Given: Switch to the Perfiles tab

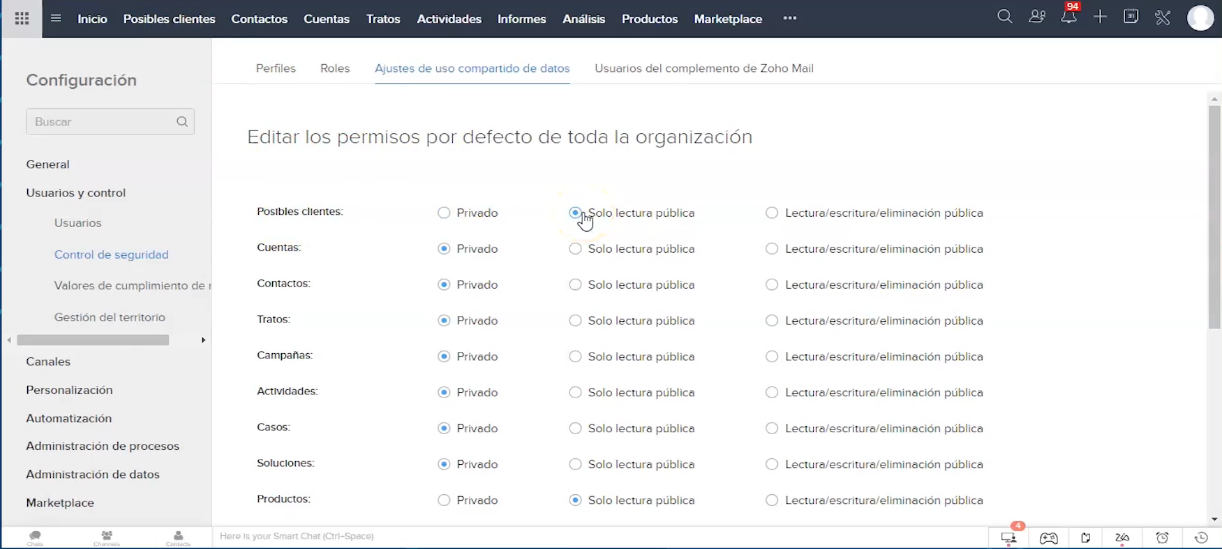Looking at the screenshot, I should 276,68.
